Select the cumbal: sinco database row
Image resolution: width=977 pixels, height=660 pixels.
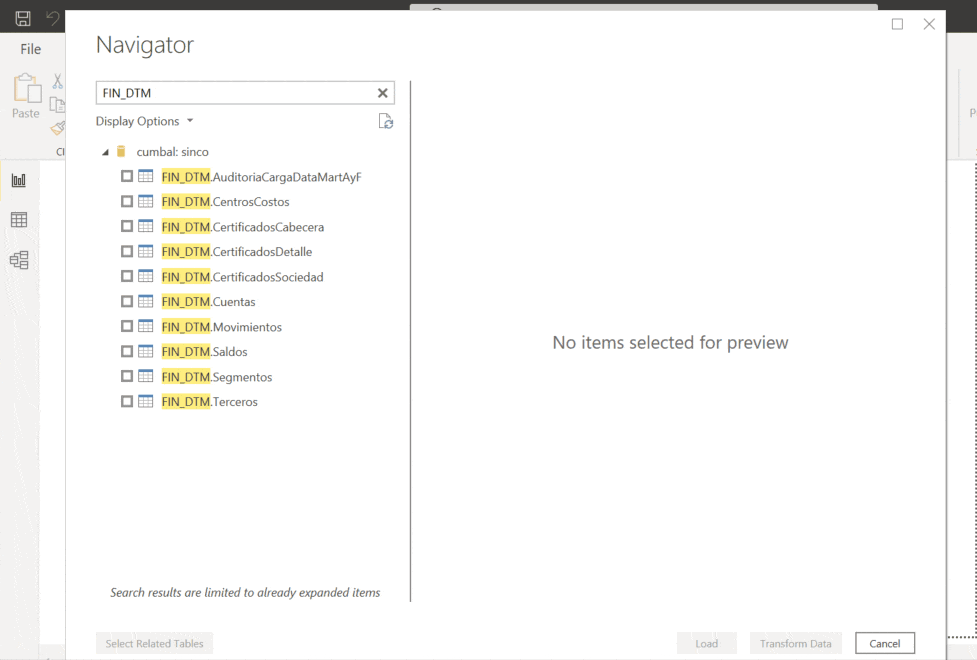[x=173, y=151]
